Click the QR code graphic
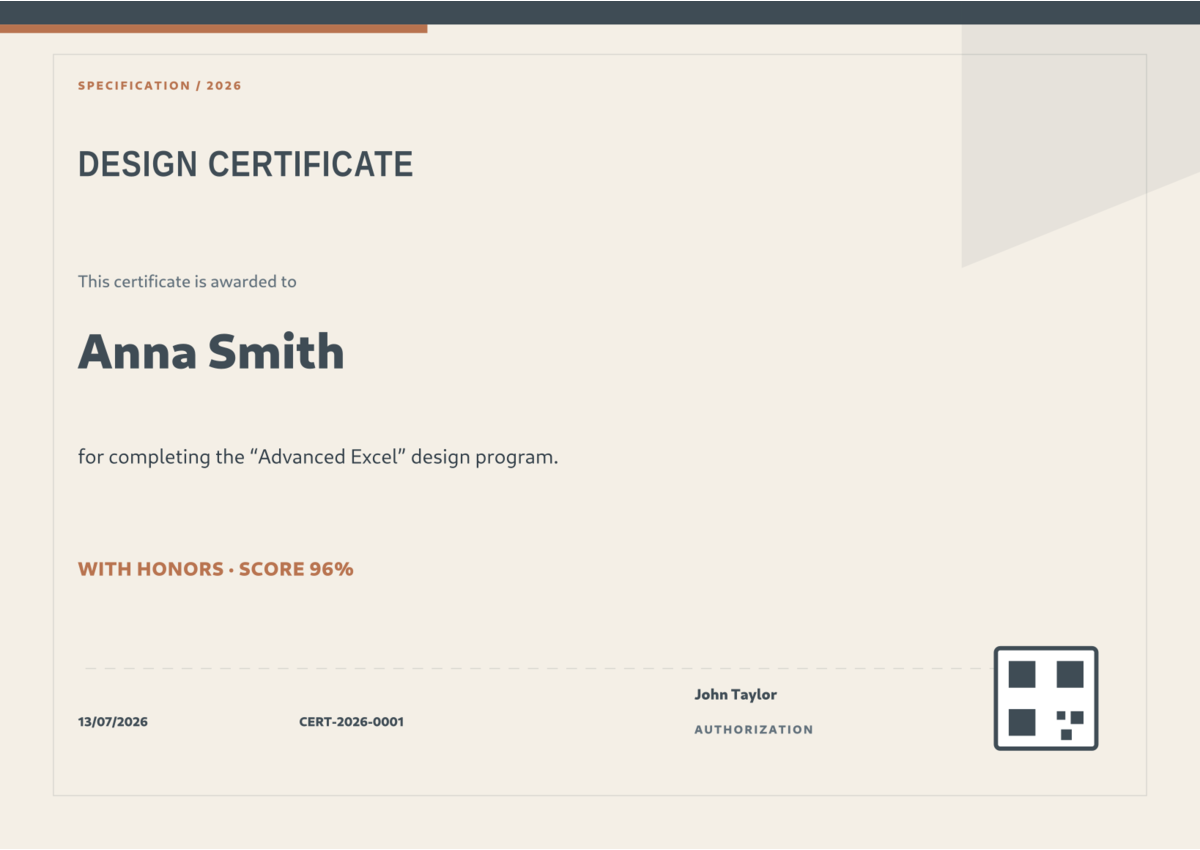Screen dimensions: 1200x850 pyautogui.click(x=1046, y=698)
